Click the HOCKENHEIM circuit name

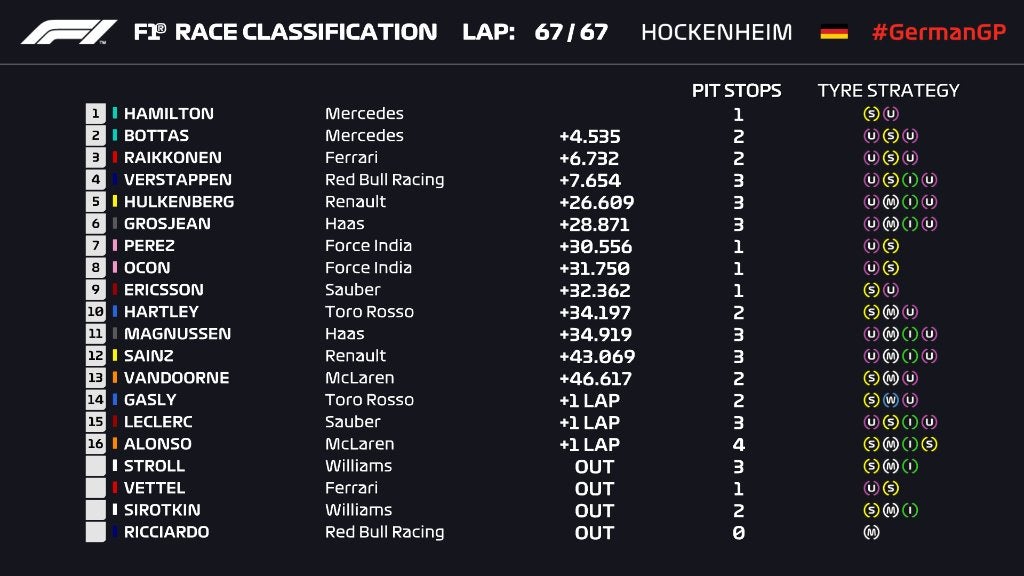click(716, 32)
